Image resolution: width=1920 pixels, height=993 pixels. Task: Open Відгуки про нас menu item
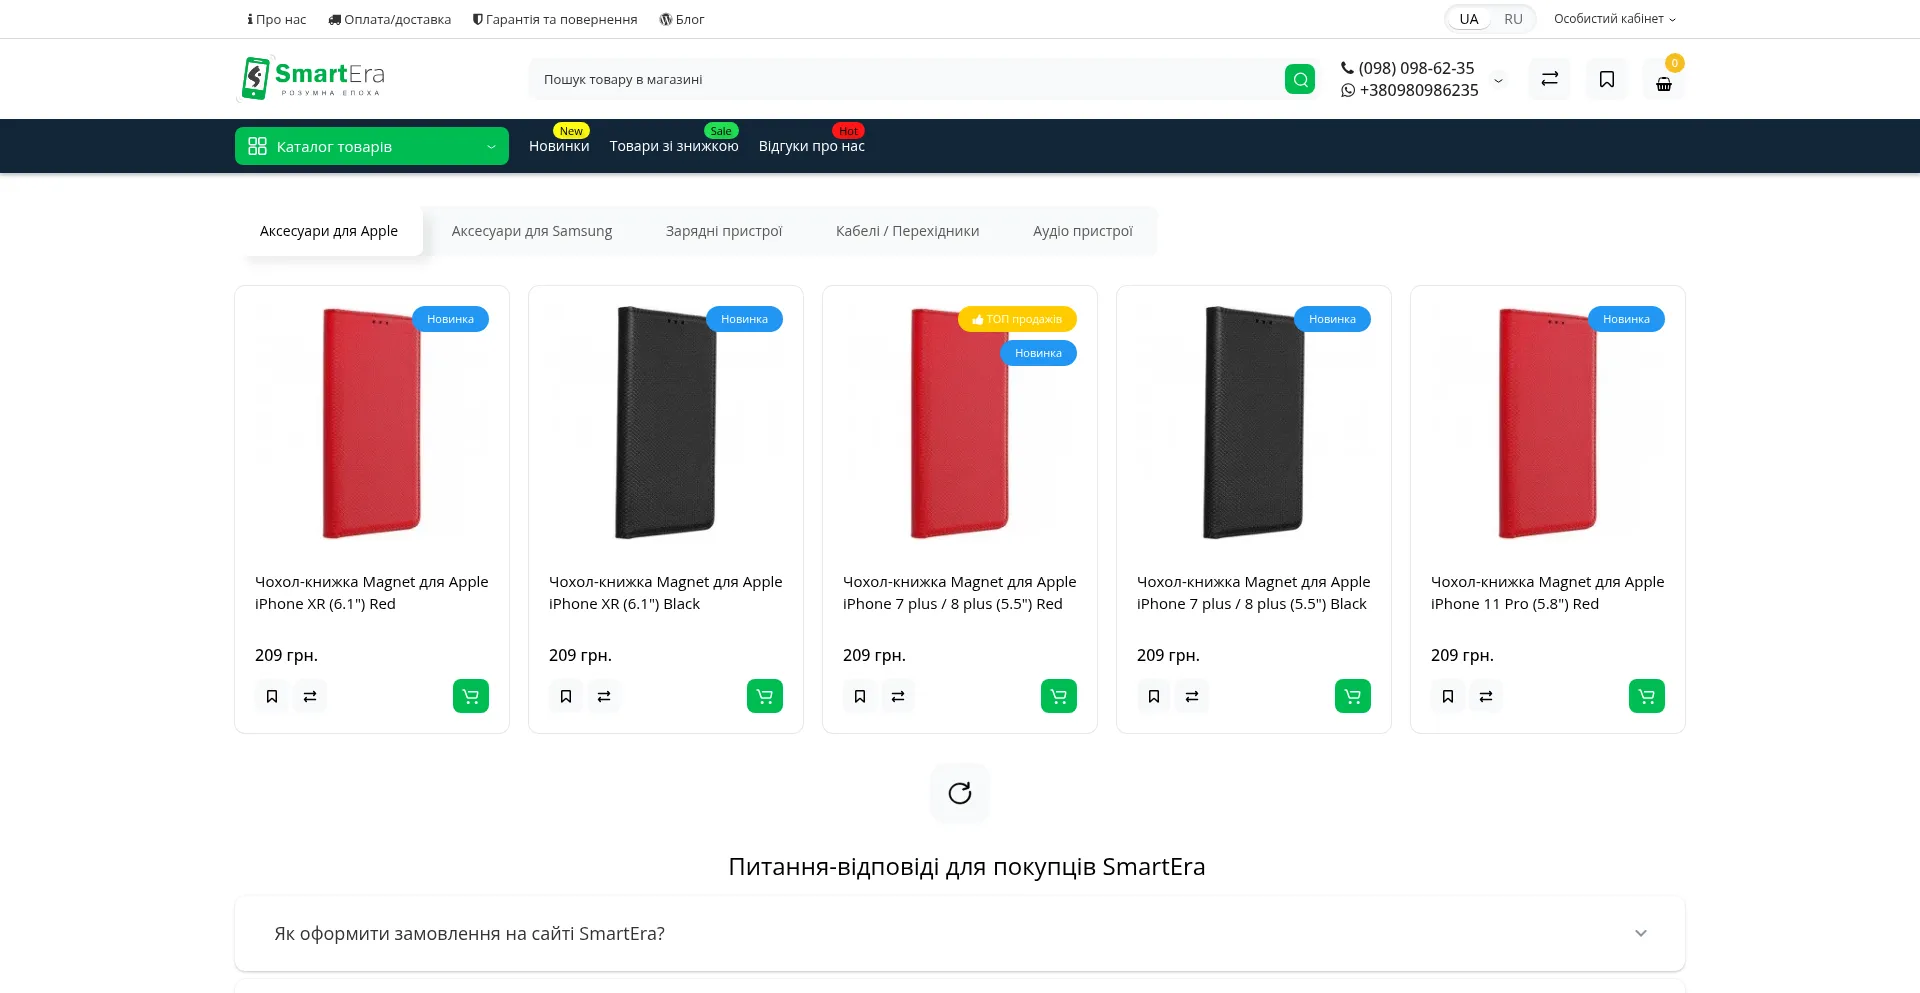click(812, 146)
